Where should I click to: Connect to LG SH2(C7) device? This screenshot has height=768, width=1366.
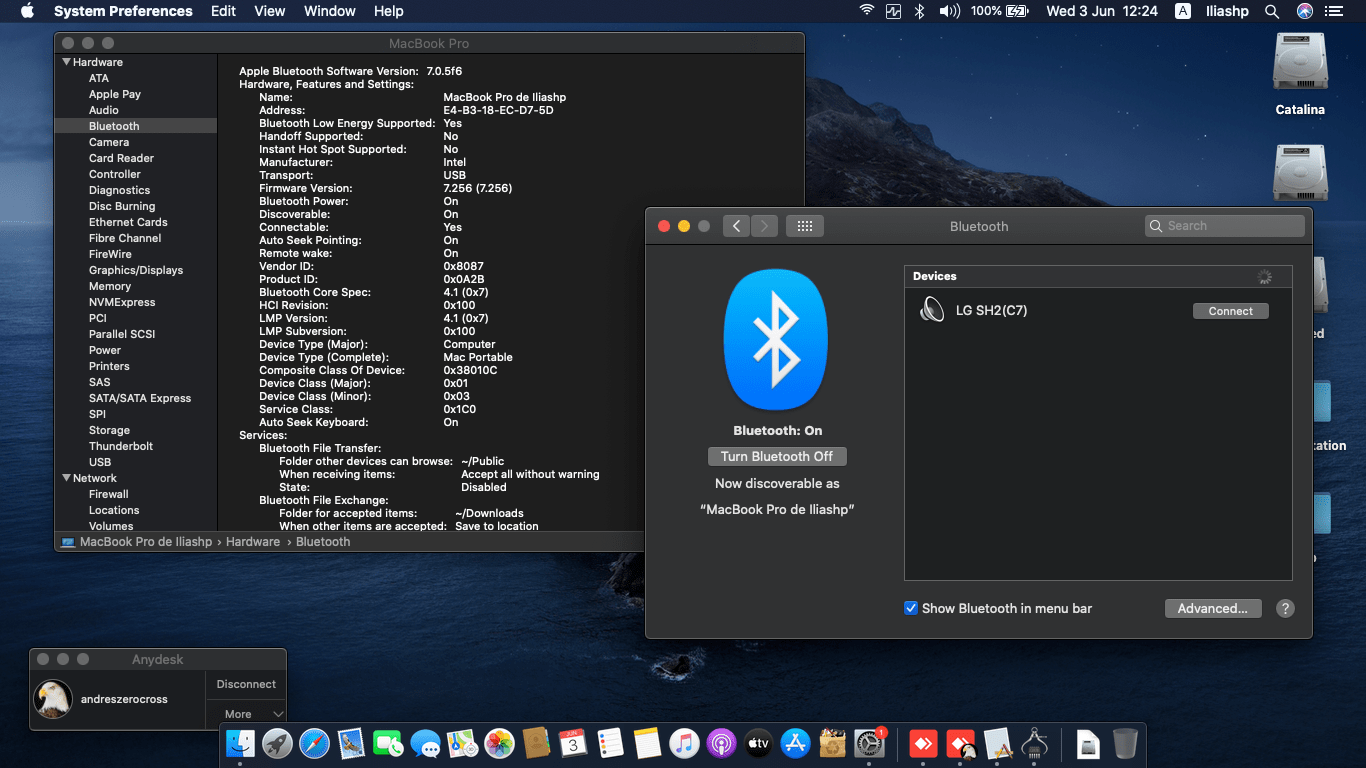coord(1230,311)
